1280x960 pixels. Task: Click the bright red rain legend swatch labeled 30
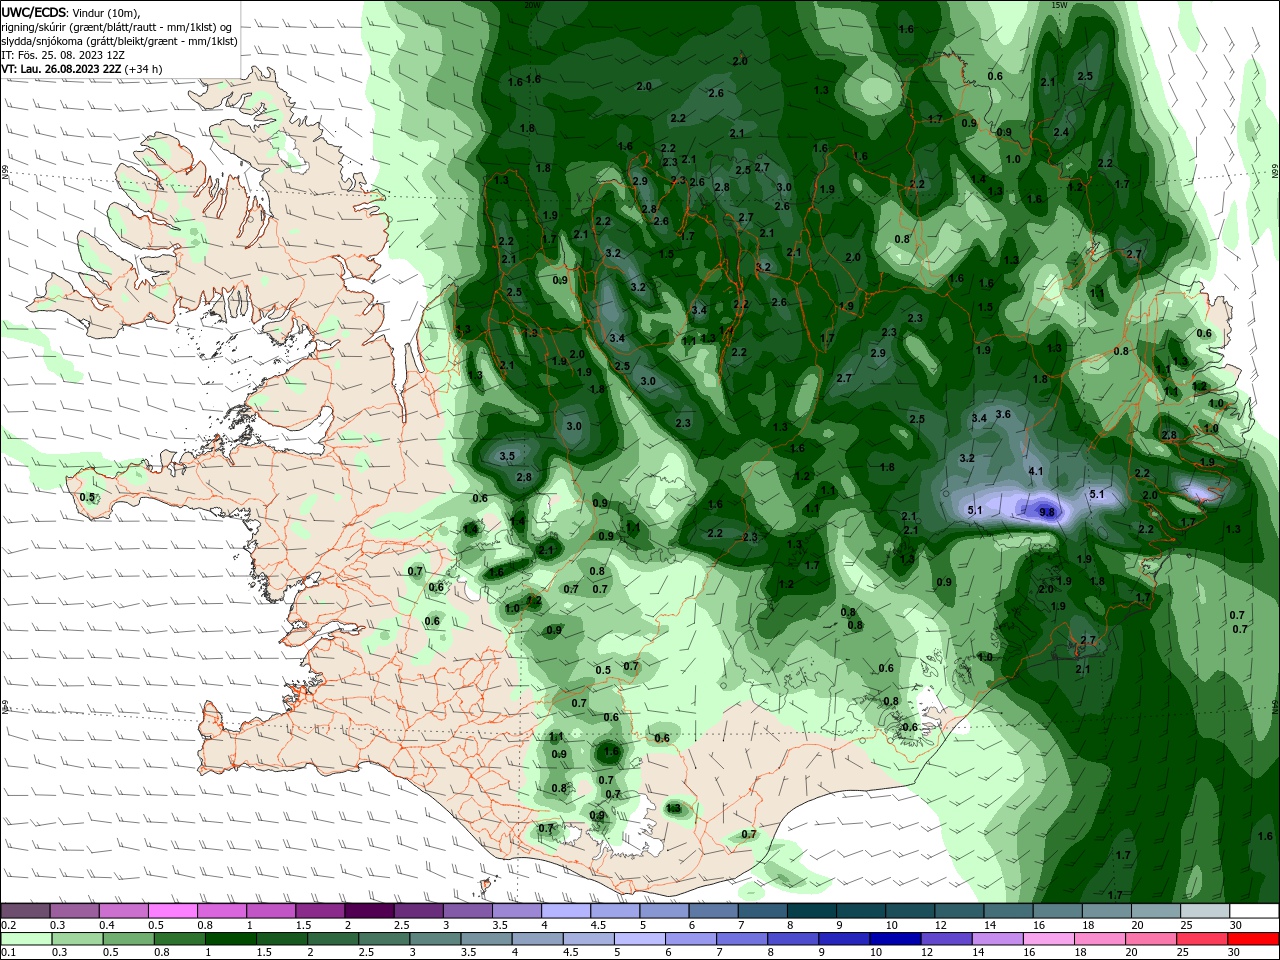pyautogui.click(x=1254, y=939)
